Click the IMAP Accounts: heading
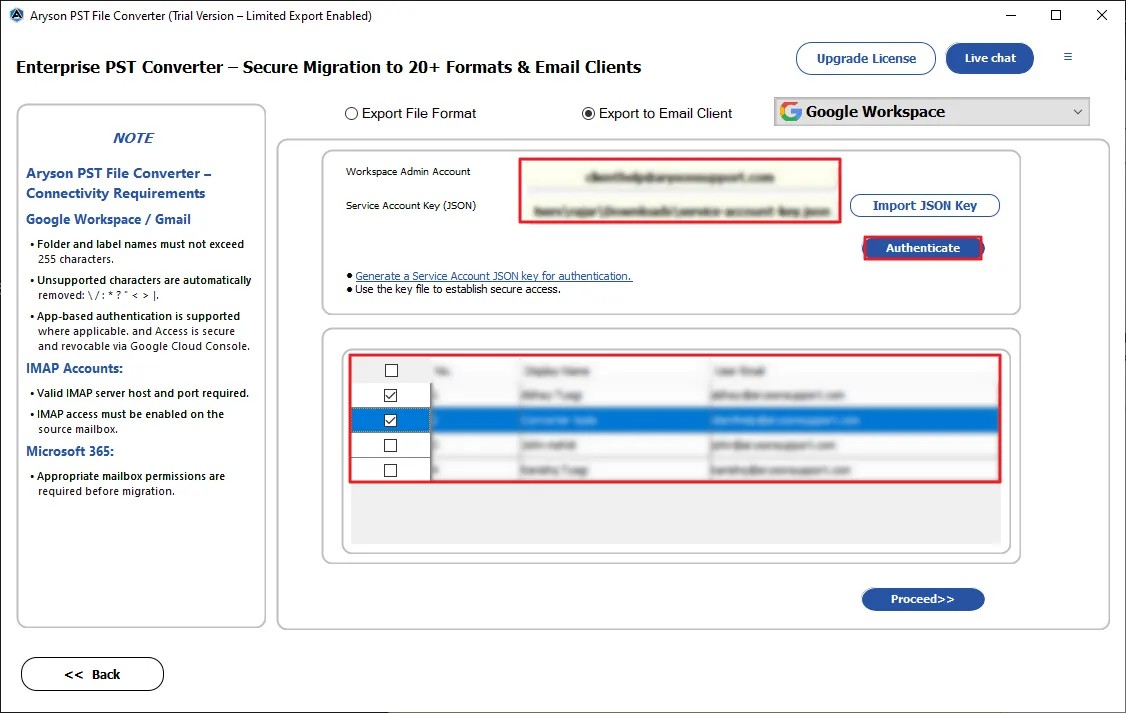 tap(75, 368)
